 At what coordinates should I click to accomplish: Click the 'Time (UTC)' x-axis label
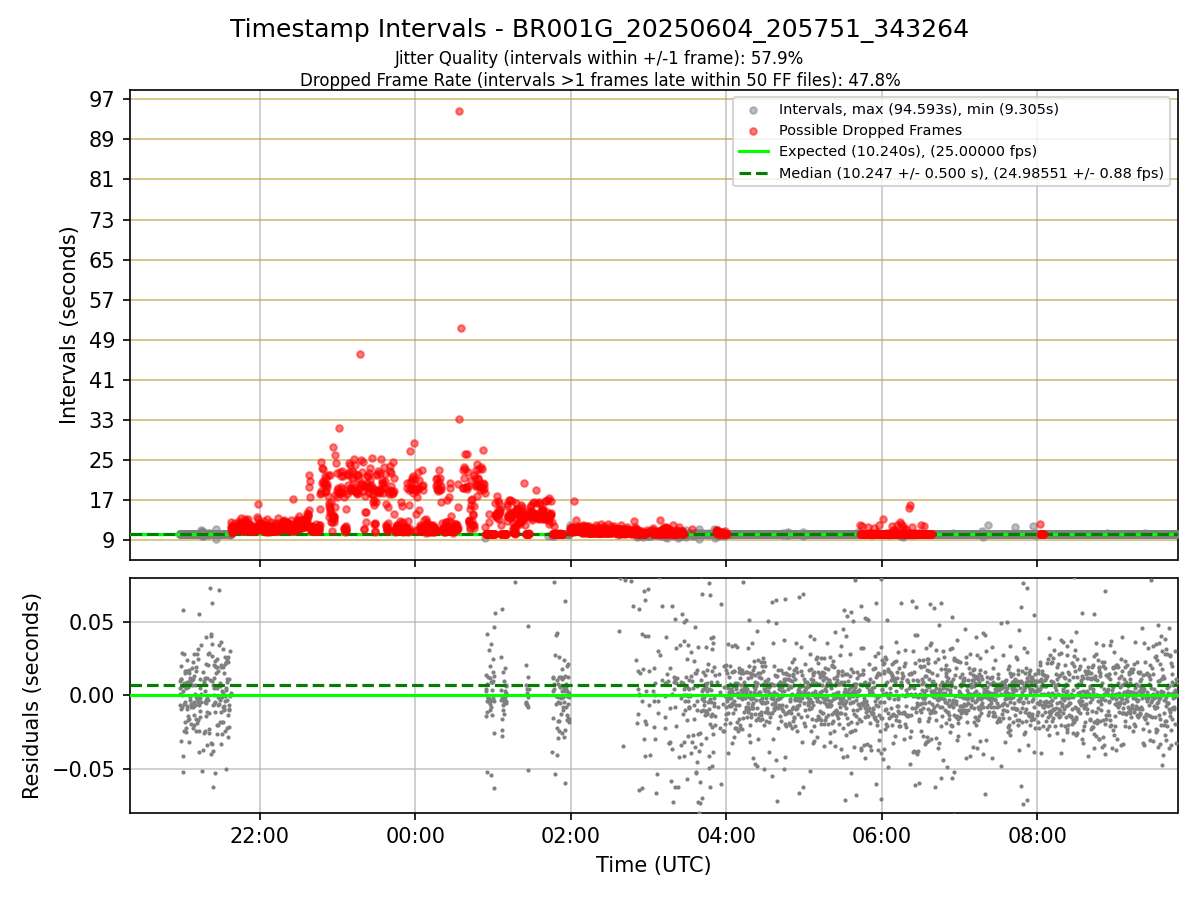click(654, 865)
